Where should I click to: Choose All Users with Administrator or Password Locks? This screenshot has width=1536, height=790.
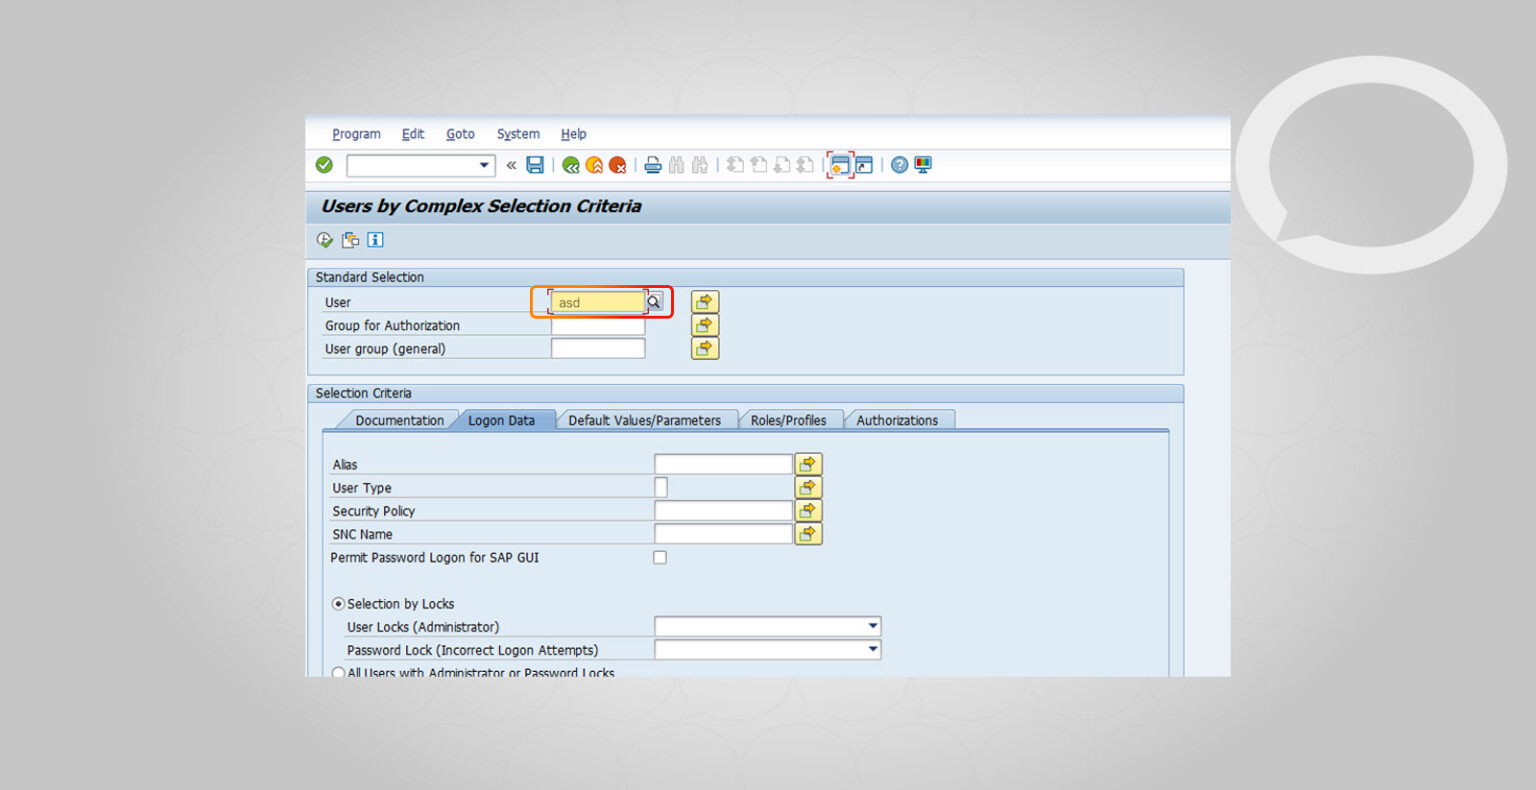point(338,673)
